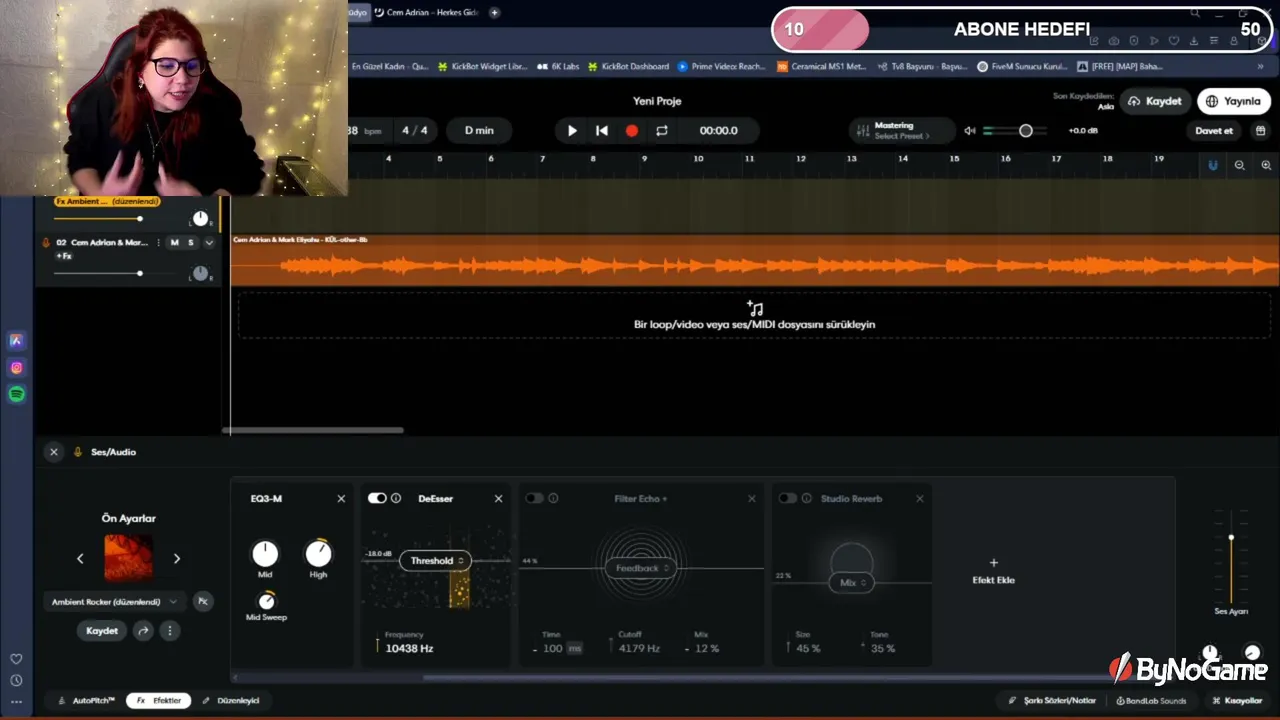Viewport: 1280px width, 720px height.
Task: Enable the Filter Echo effect
Action: [x=535, y=498]
